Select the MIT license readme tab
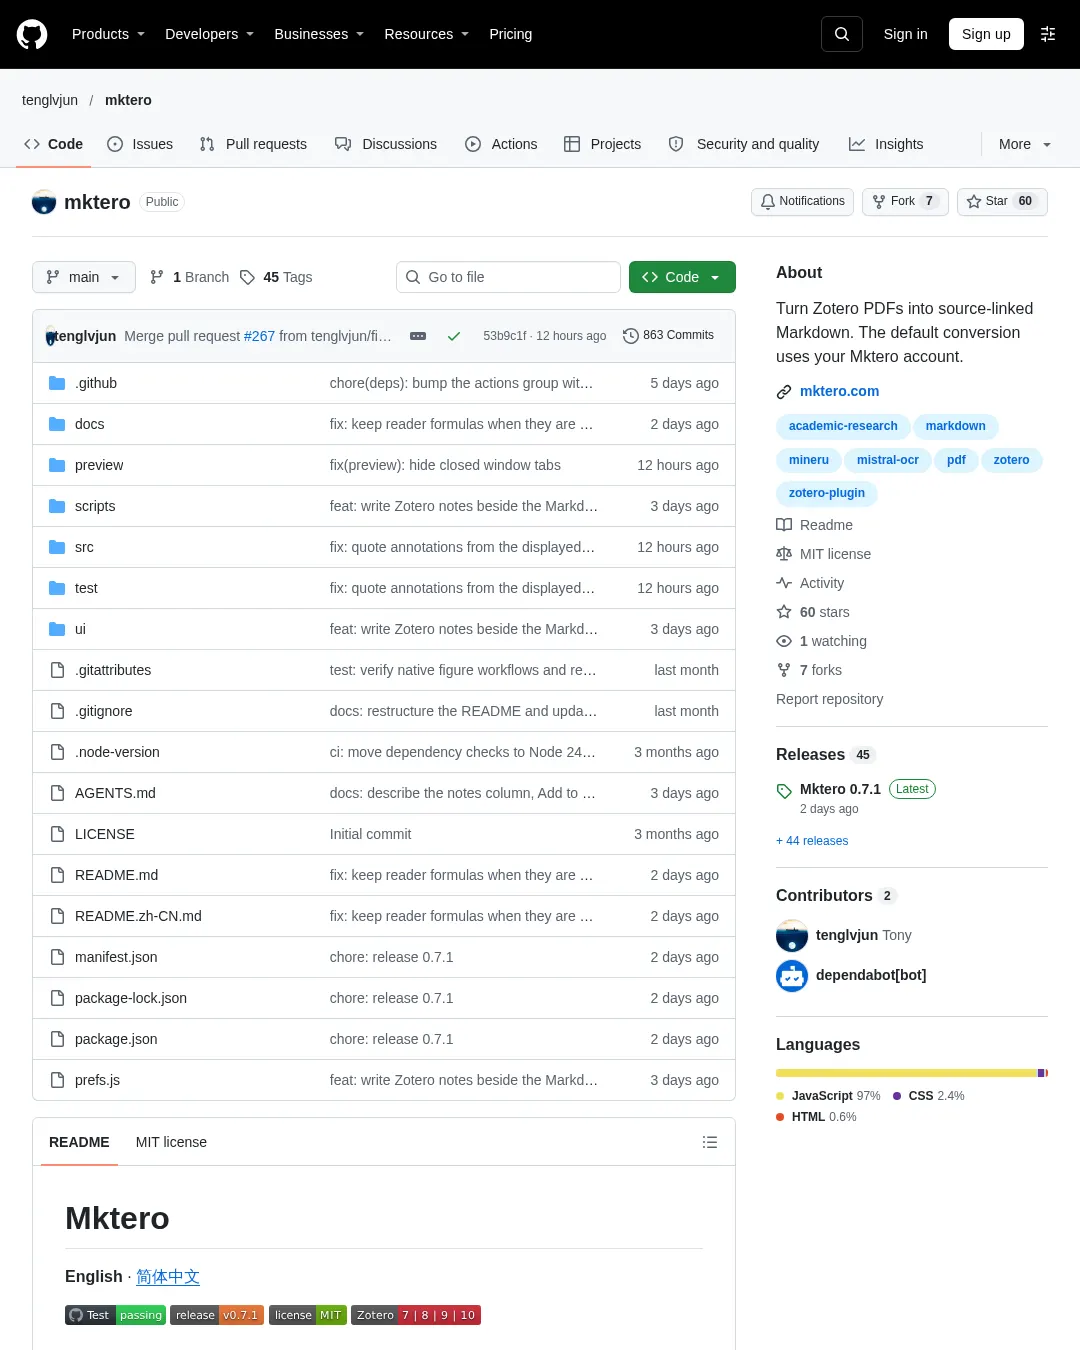Viewport: 1080px width, 1350px height. point(171,1142)
